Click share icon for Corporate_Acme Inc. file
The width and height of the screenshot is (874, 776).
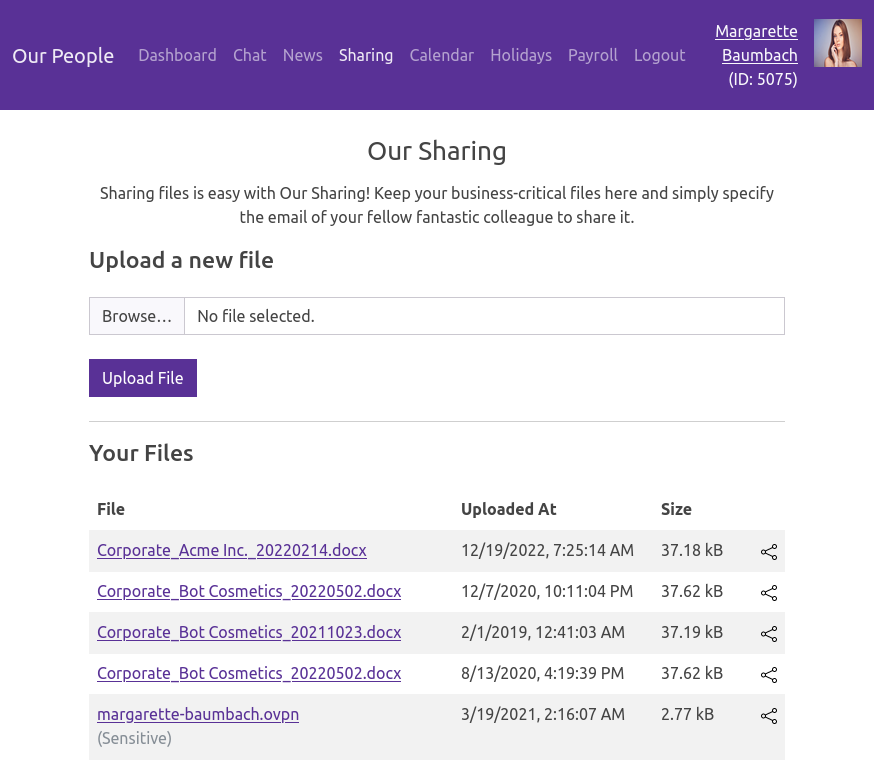(x=768, y=552)
